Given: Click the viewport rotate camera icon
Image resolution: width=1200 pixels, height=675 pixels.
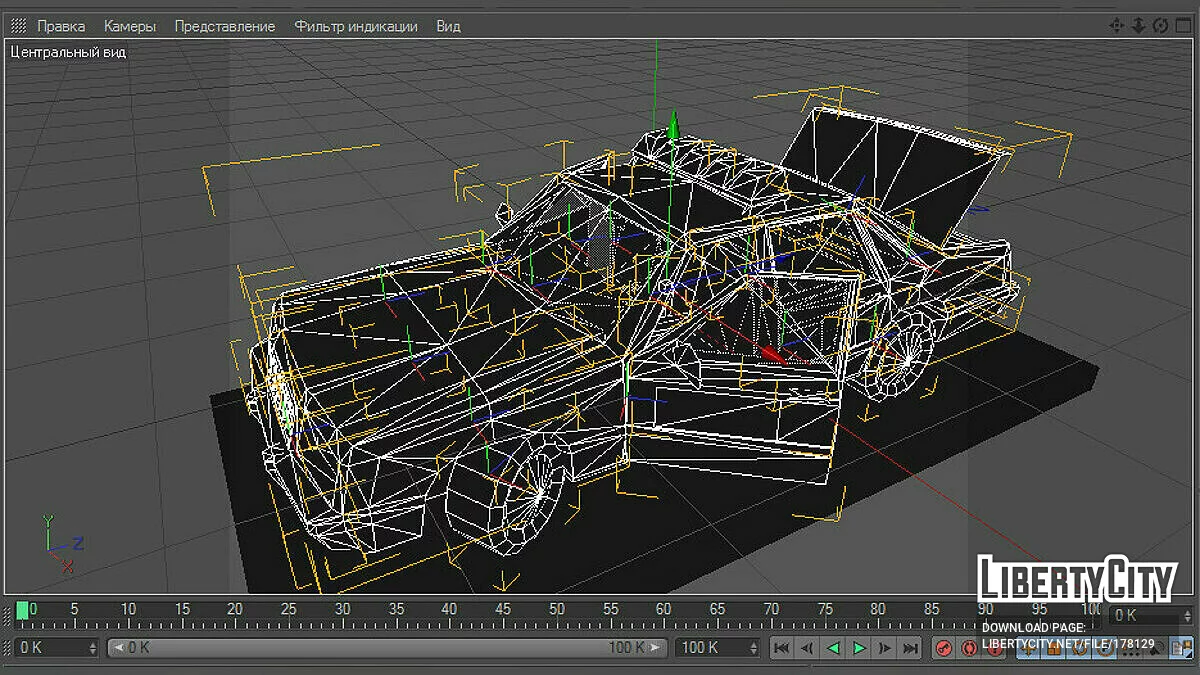Looking at the screenshot, I should point(1159,26).
